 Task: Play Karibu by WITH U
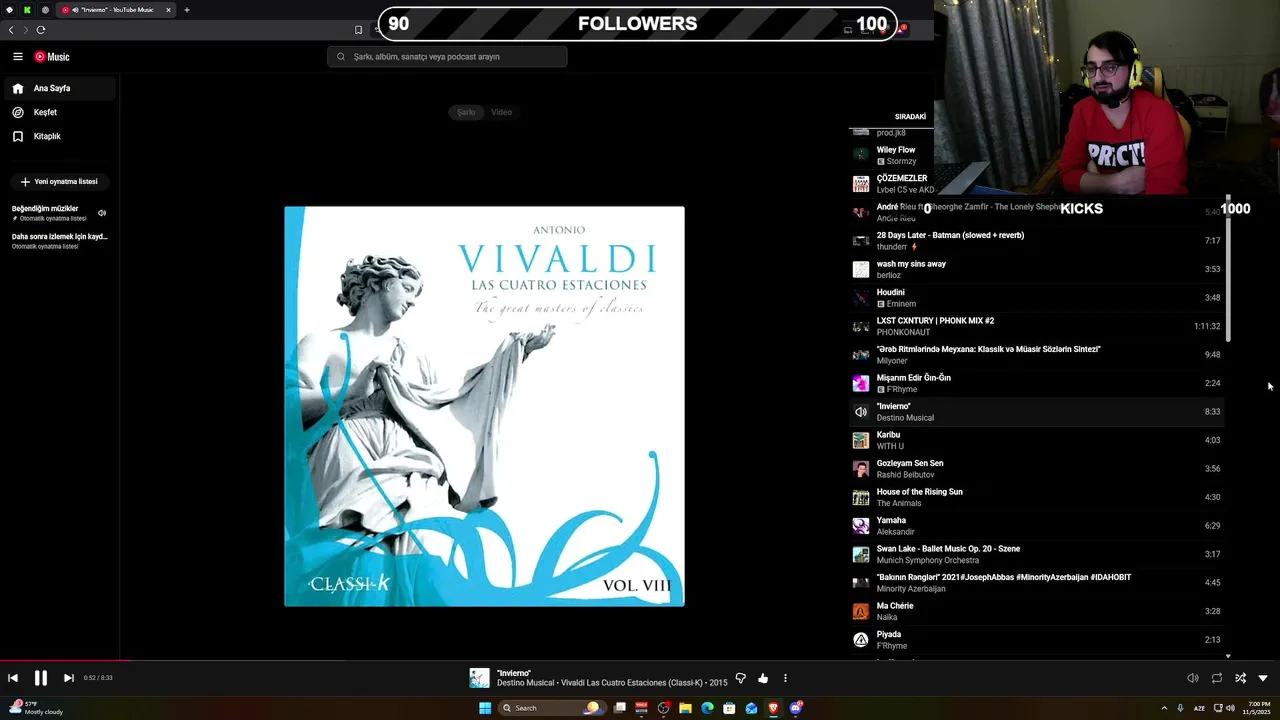click(x=1036, y=440)
